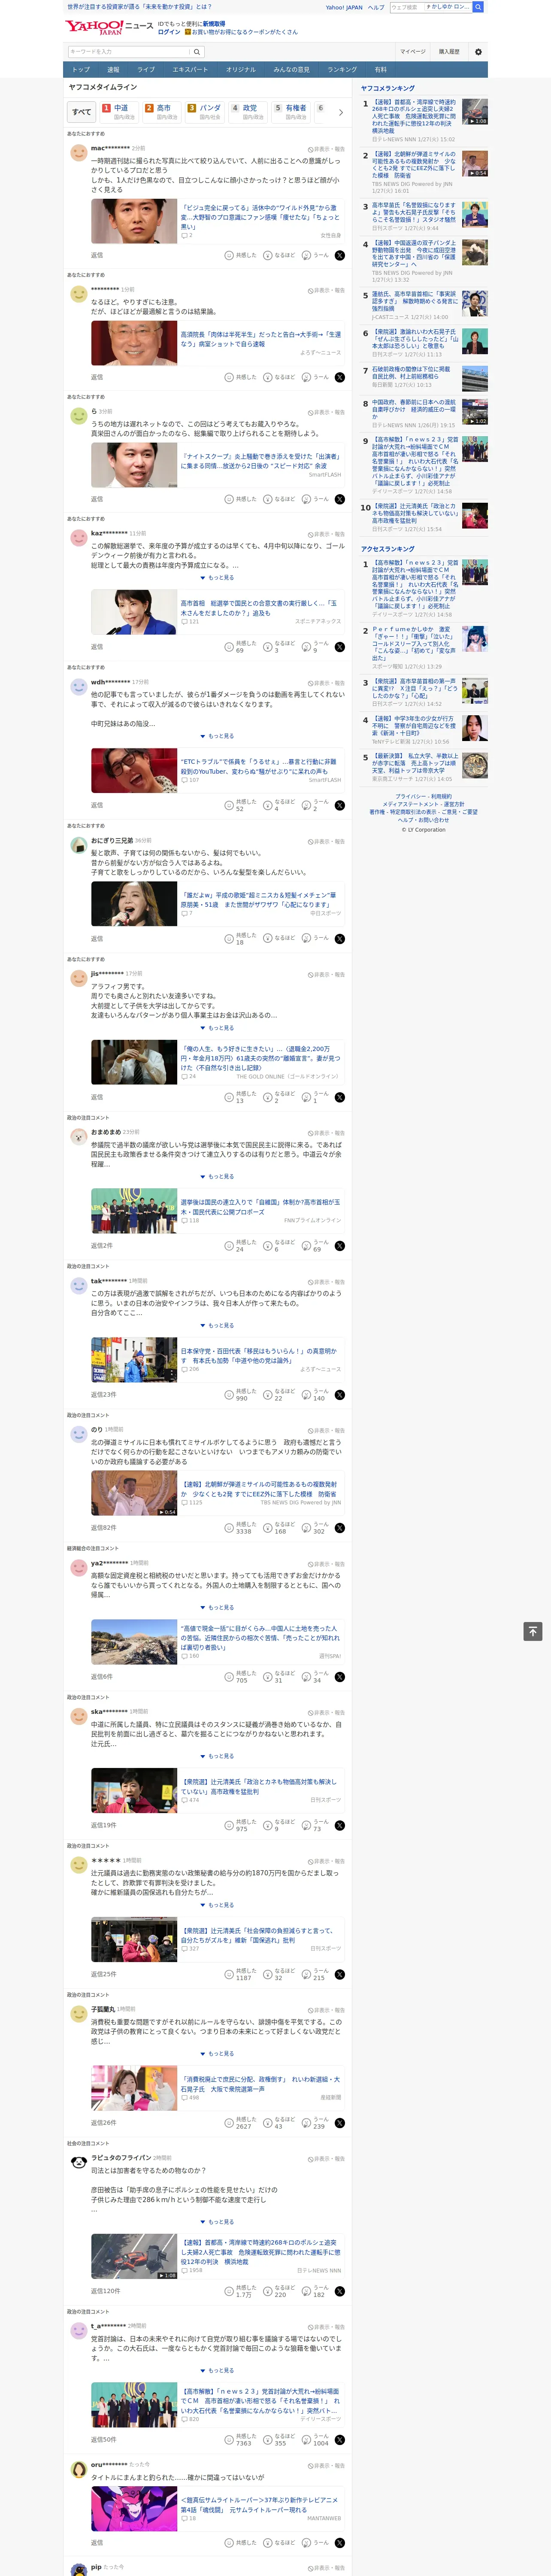Click kaz's pink avatar icon
Image resolution: width=551 pixels, height=2576 pixels.
coord(78,538)
